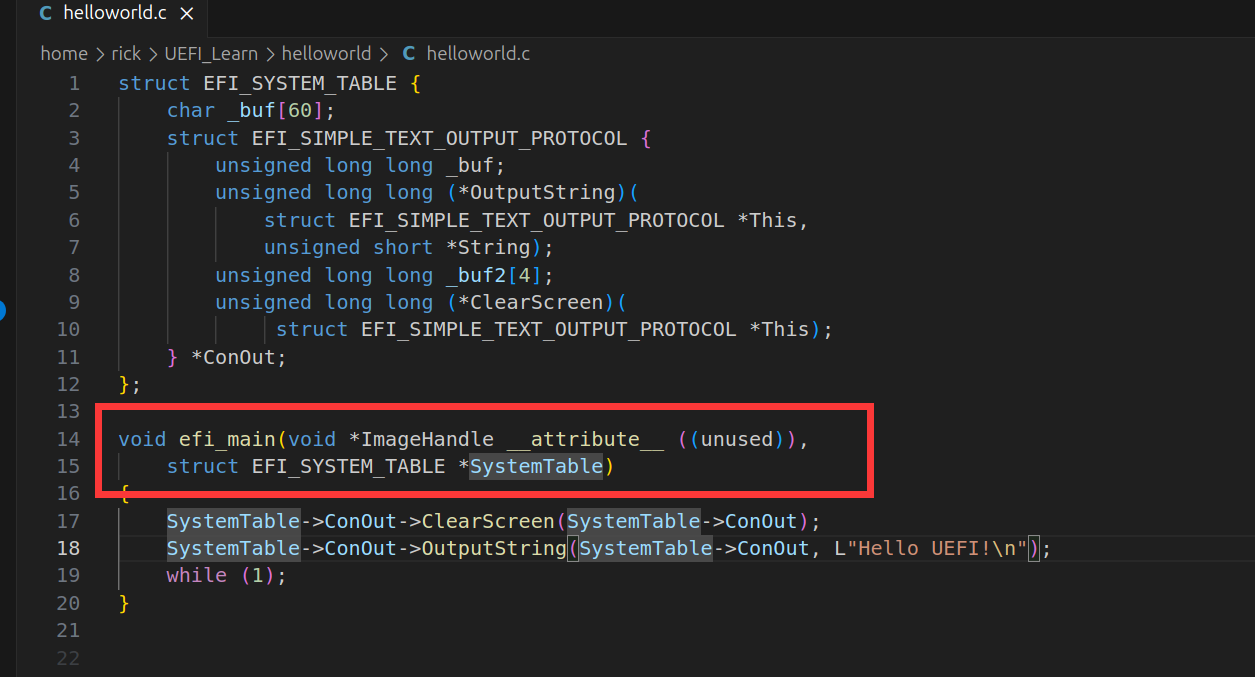This screenshot has height=677, width=1255.
Task: Click the *ConOut declaration on line 11
Action: 239,357
